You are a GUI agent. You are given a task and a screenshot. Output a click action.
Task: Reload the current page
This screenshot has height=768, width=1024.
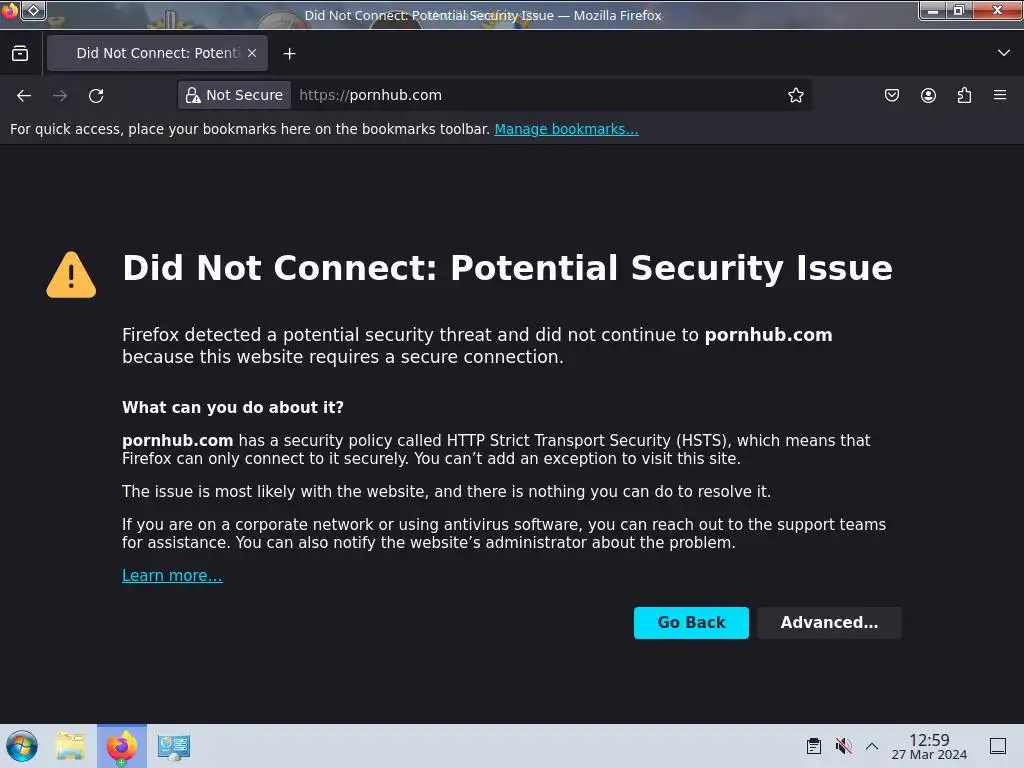pos(96,95)
